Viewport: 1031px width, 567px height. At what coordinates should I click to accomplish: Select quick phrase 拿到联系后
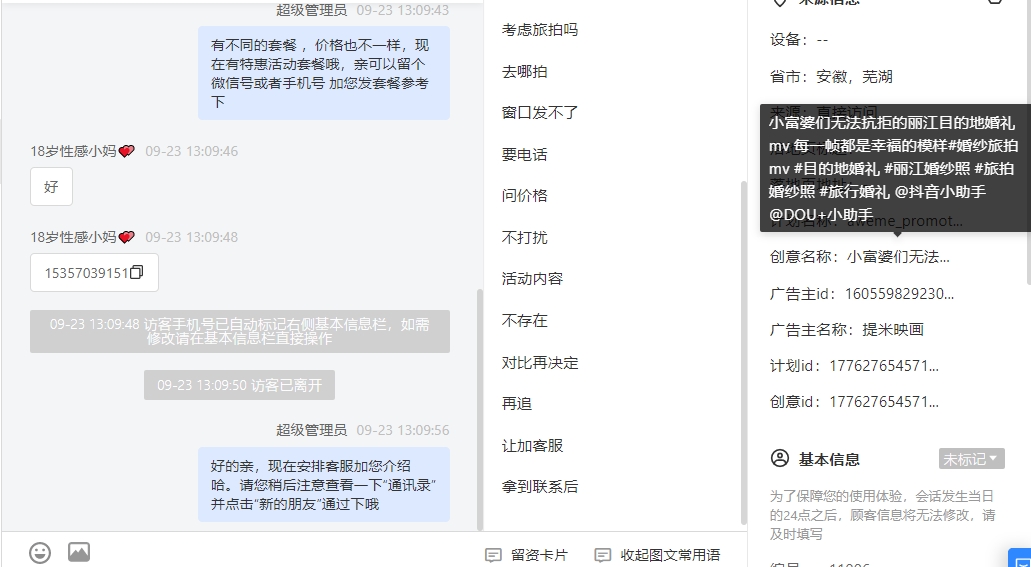click(540, 486)
